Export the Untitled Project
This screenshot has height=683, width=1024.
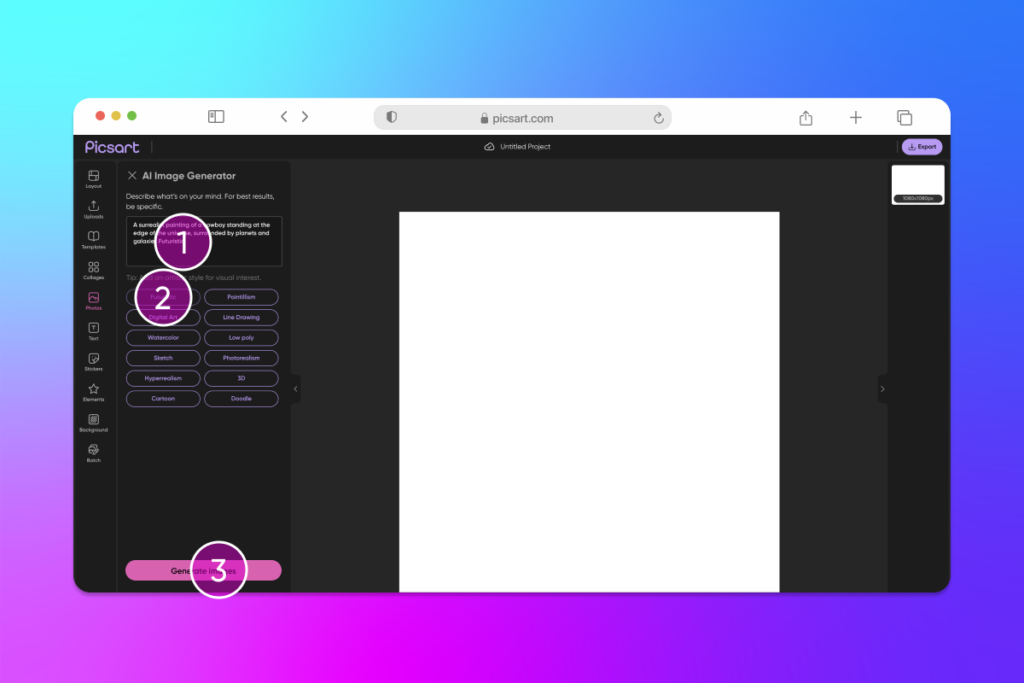[x=921, y=146]
